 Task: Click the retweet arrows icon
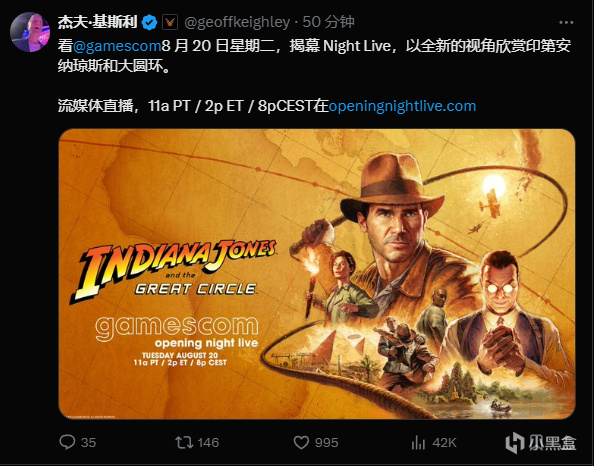[x=184, y=443]
